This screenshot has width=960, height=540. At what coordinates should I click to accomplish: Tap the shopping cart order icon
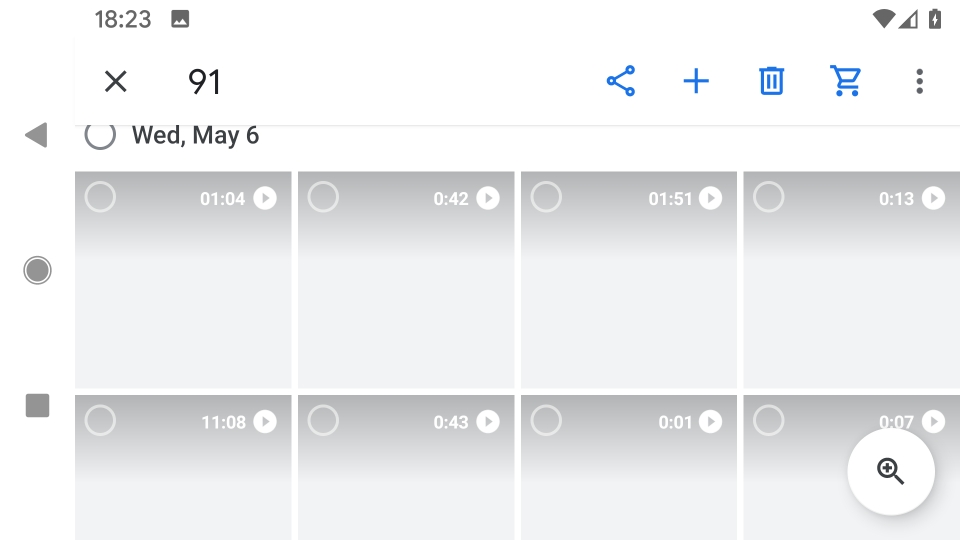click(x=846, y=81)
